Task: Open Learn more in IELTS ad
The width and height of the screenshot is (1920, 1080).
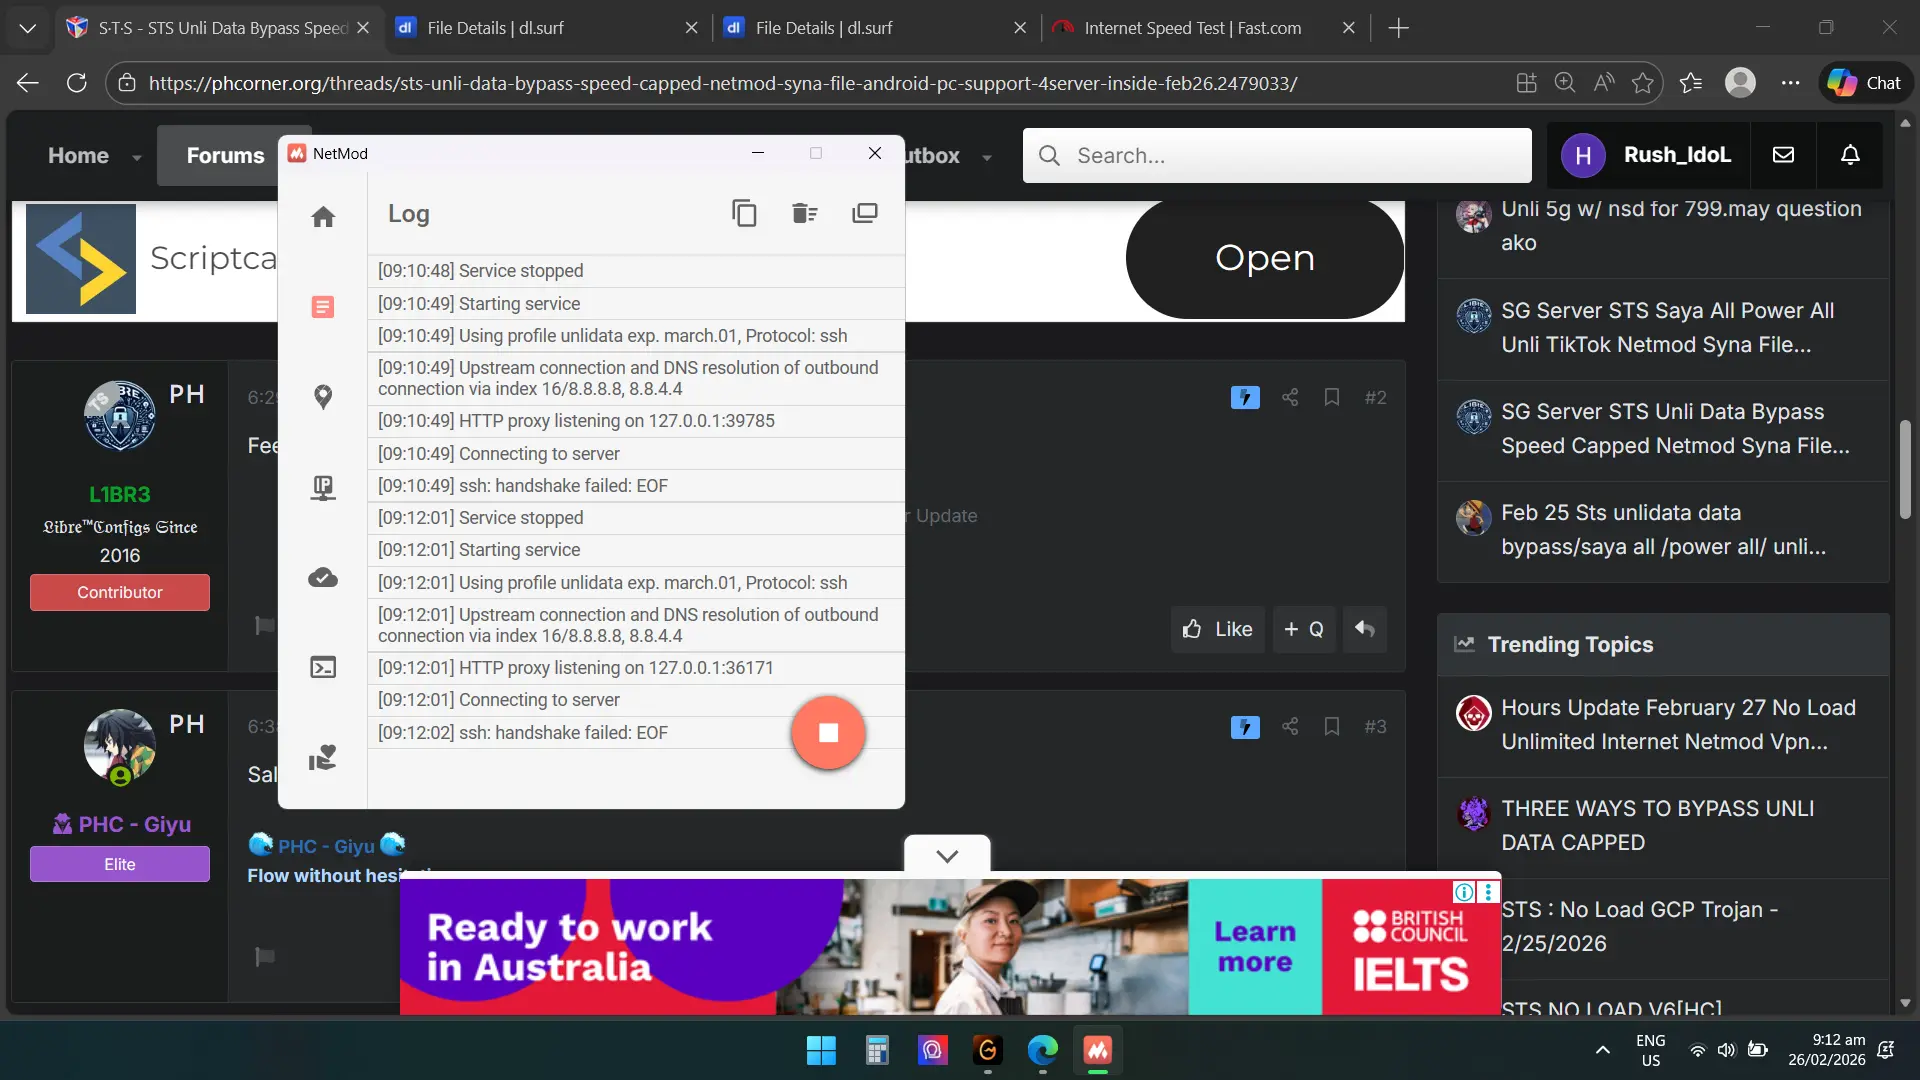Action: point(1255,946)
